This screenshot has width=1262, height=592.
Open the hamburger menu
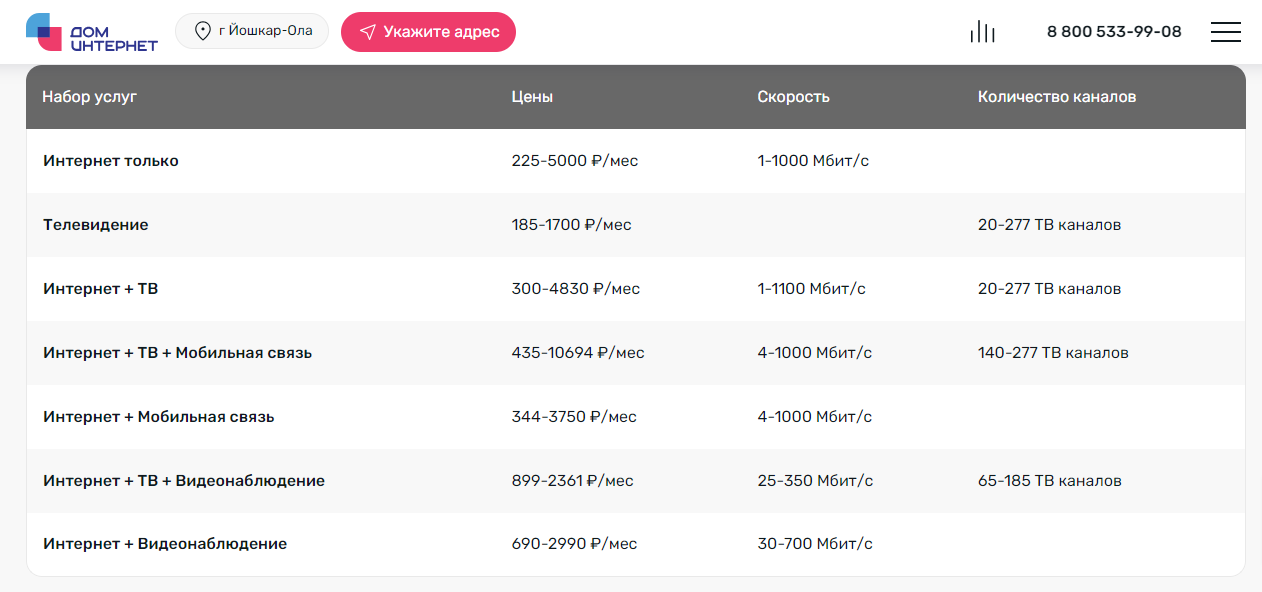[x=1225, y=32]
